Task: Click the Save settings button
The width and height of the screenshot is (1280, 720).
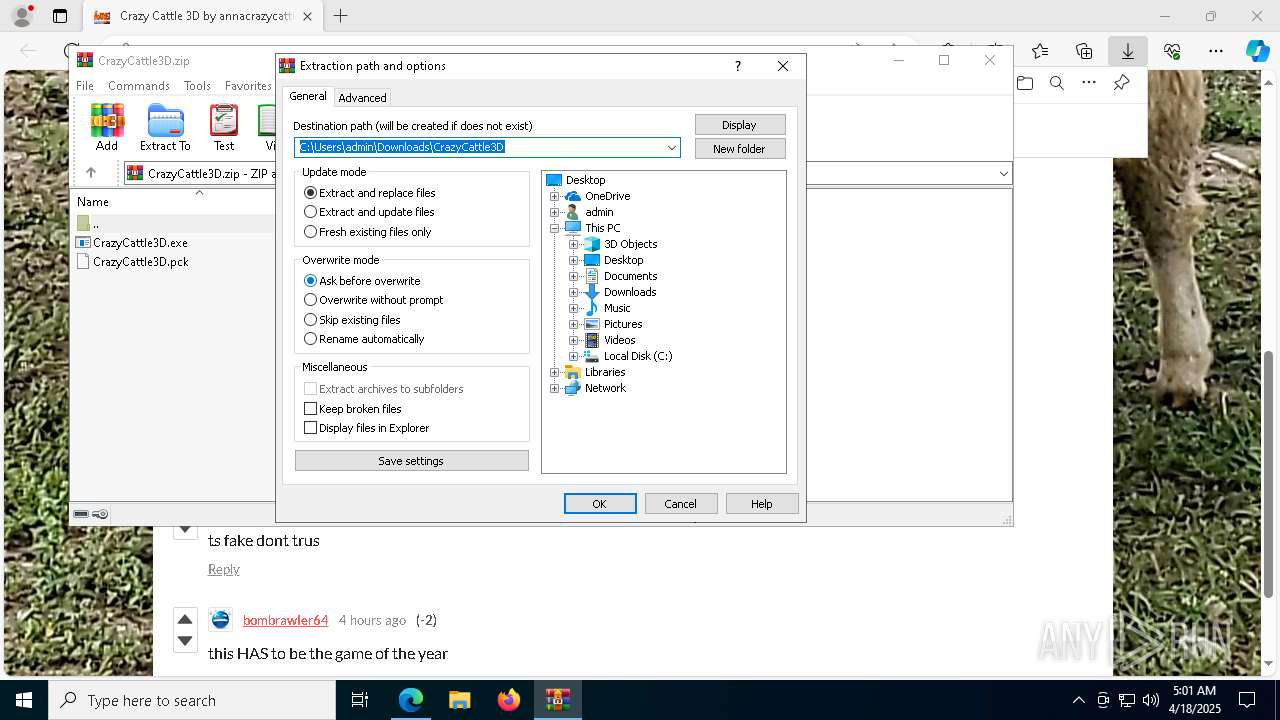Action: point(411,461)
